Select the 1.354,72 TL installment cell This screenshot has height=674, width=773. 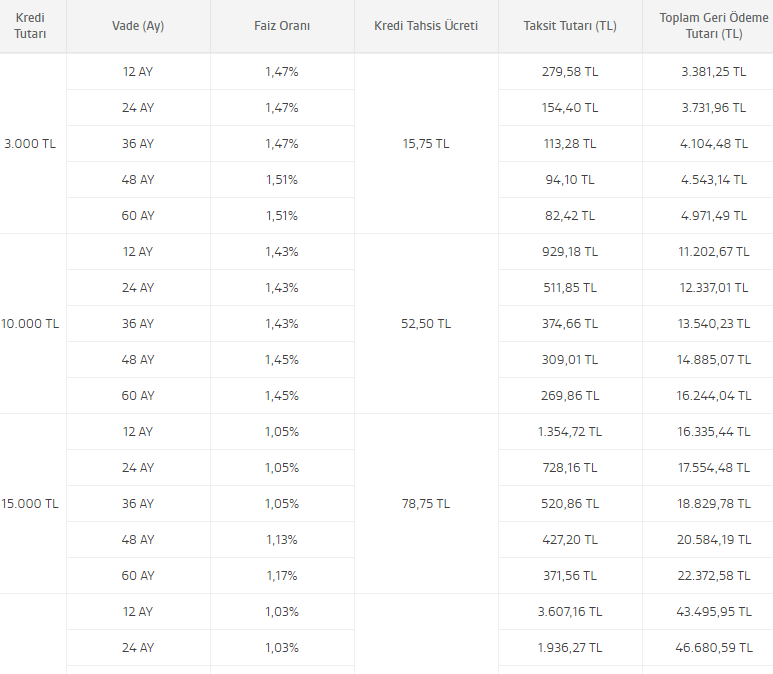click(x=570, y=432)
